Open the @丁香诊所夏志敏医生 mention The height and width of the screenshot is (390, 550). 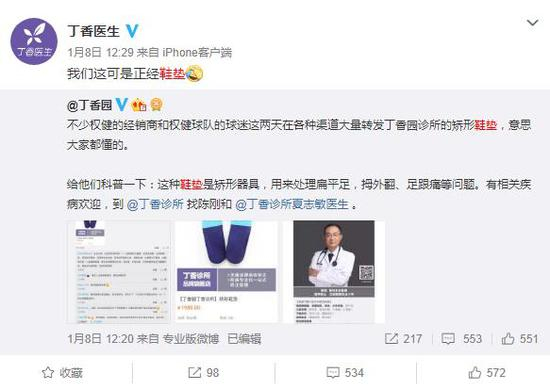coord(292,204)
